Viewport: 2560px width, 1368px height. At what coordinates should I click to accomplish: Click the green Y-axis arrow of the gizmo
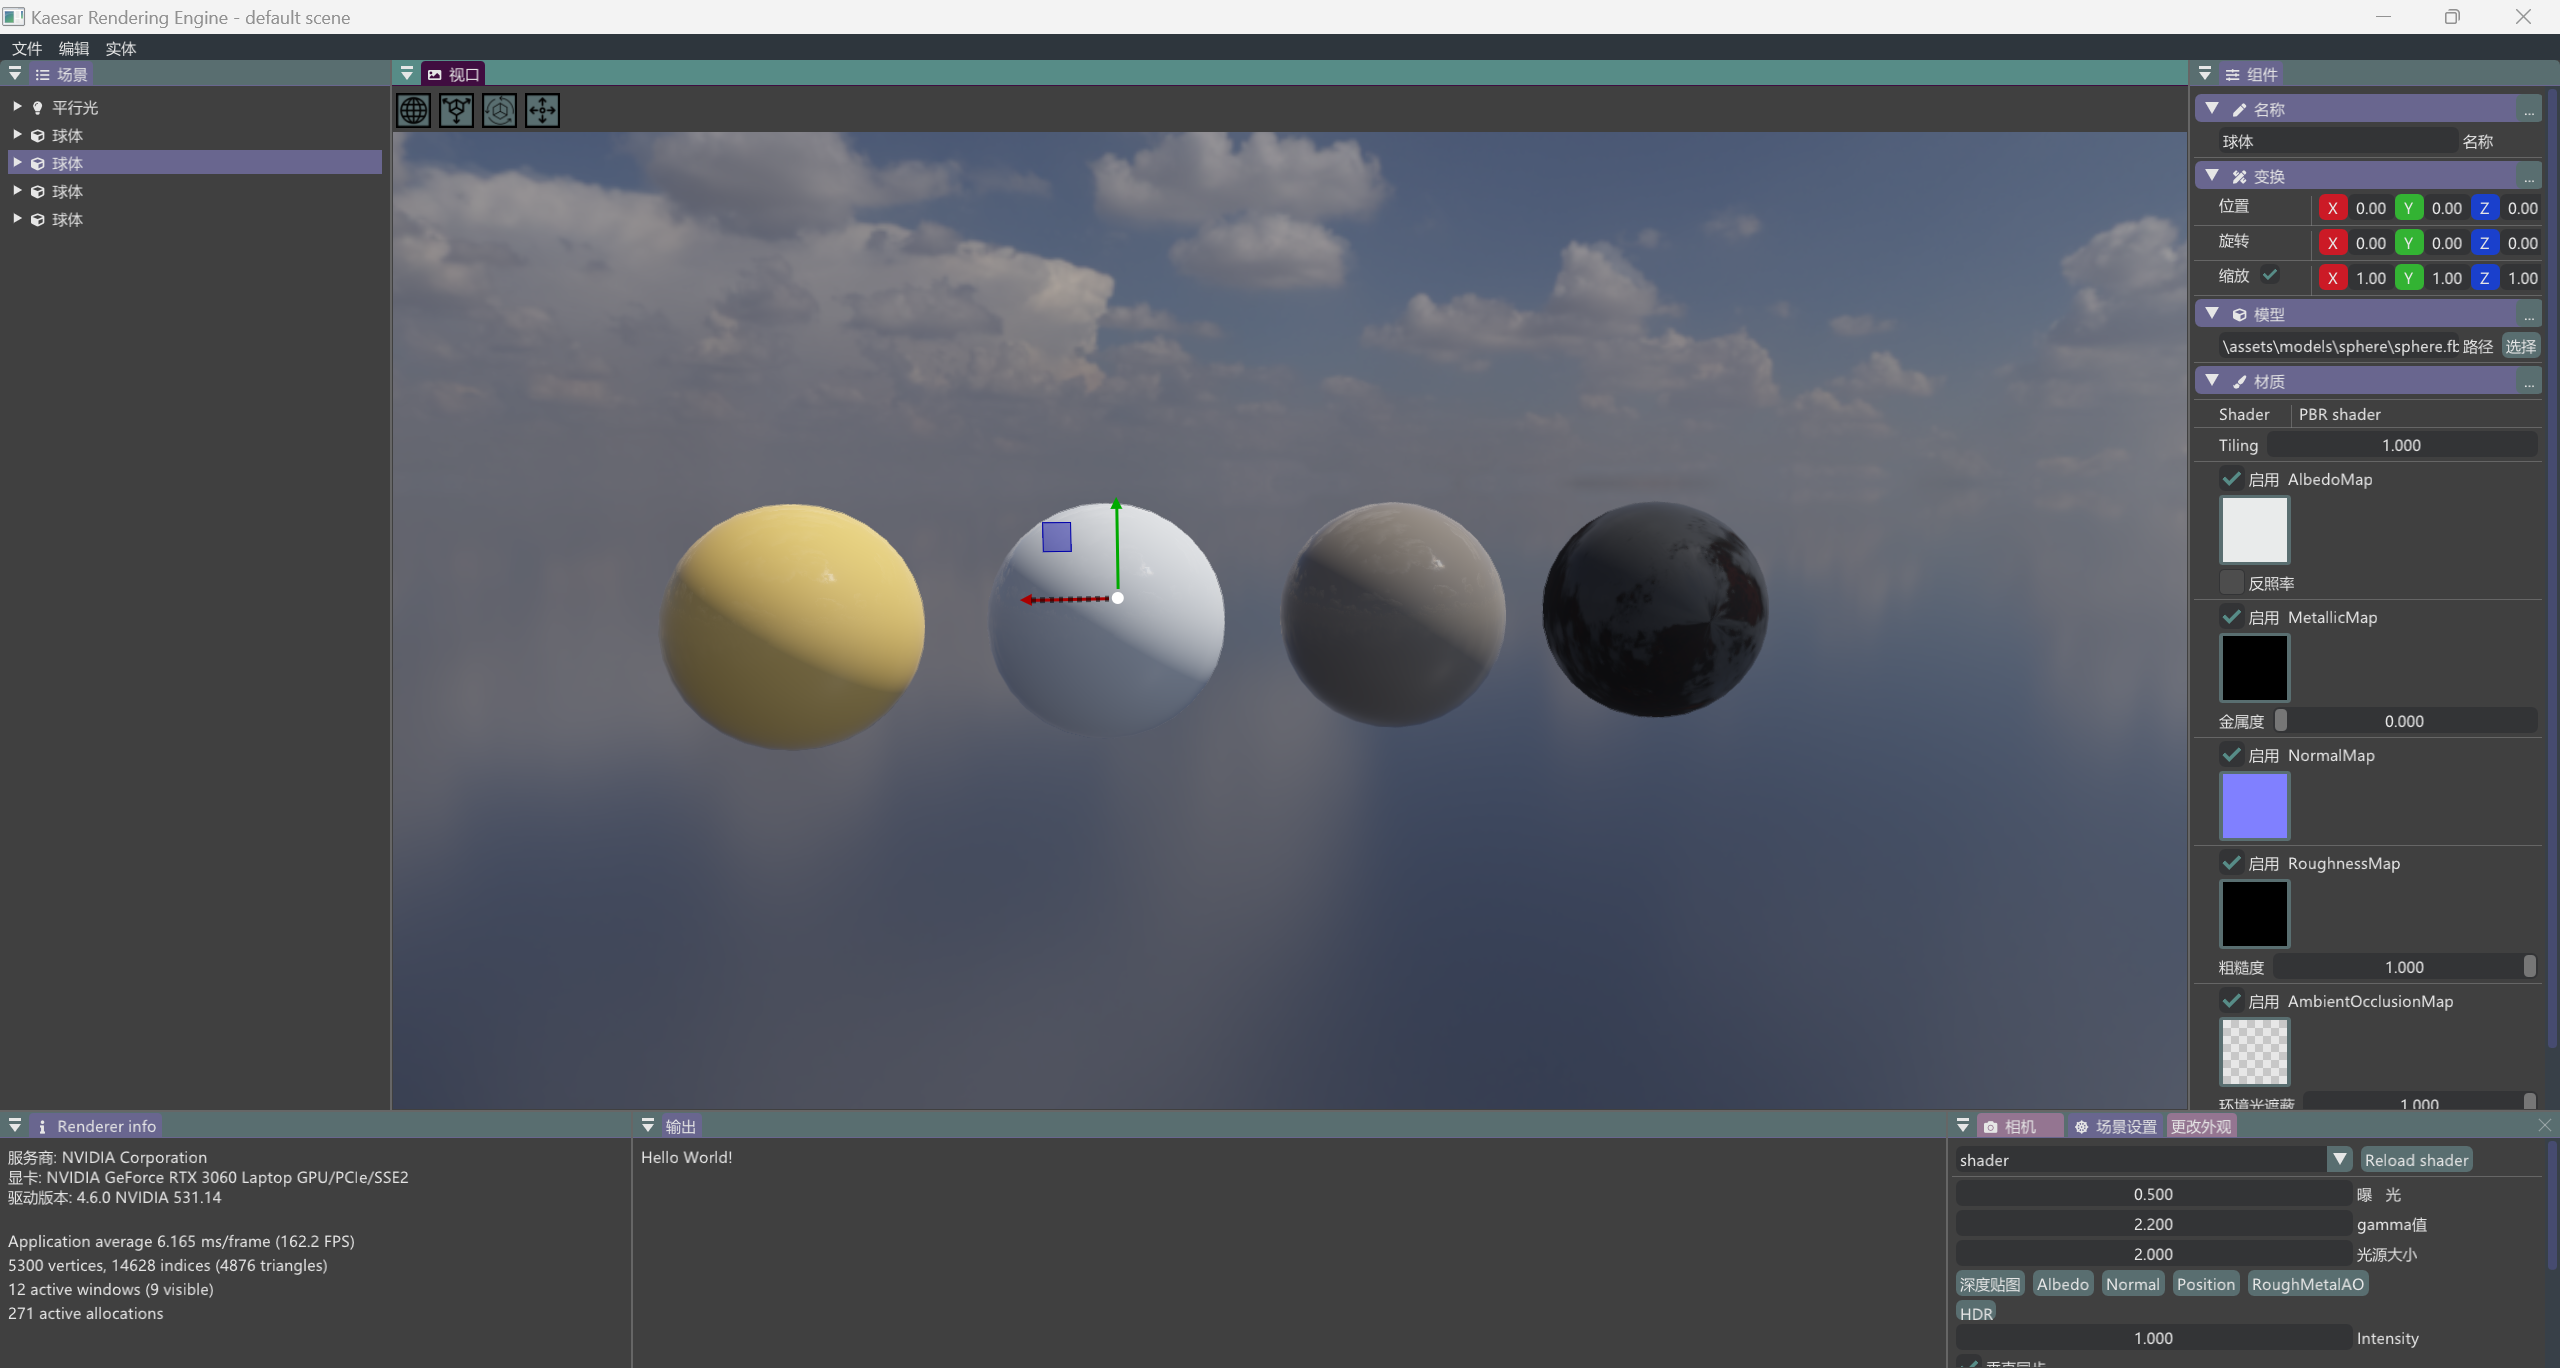(x=1117, y=543)
